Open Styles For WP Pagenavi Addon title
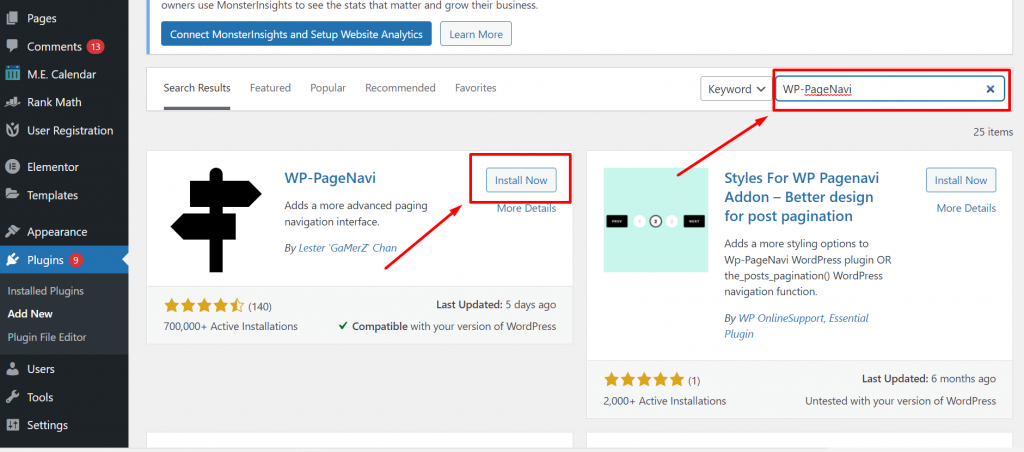1024x452 pixels. click(802, 197)
